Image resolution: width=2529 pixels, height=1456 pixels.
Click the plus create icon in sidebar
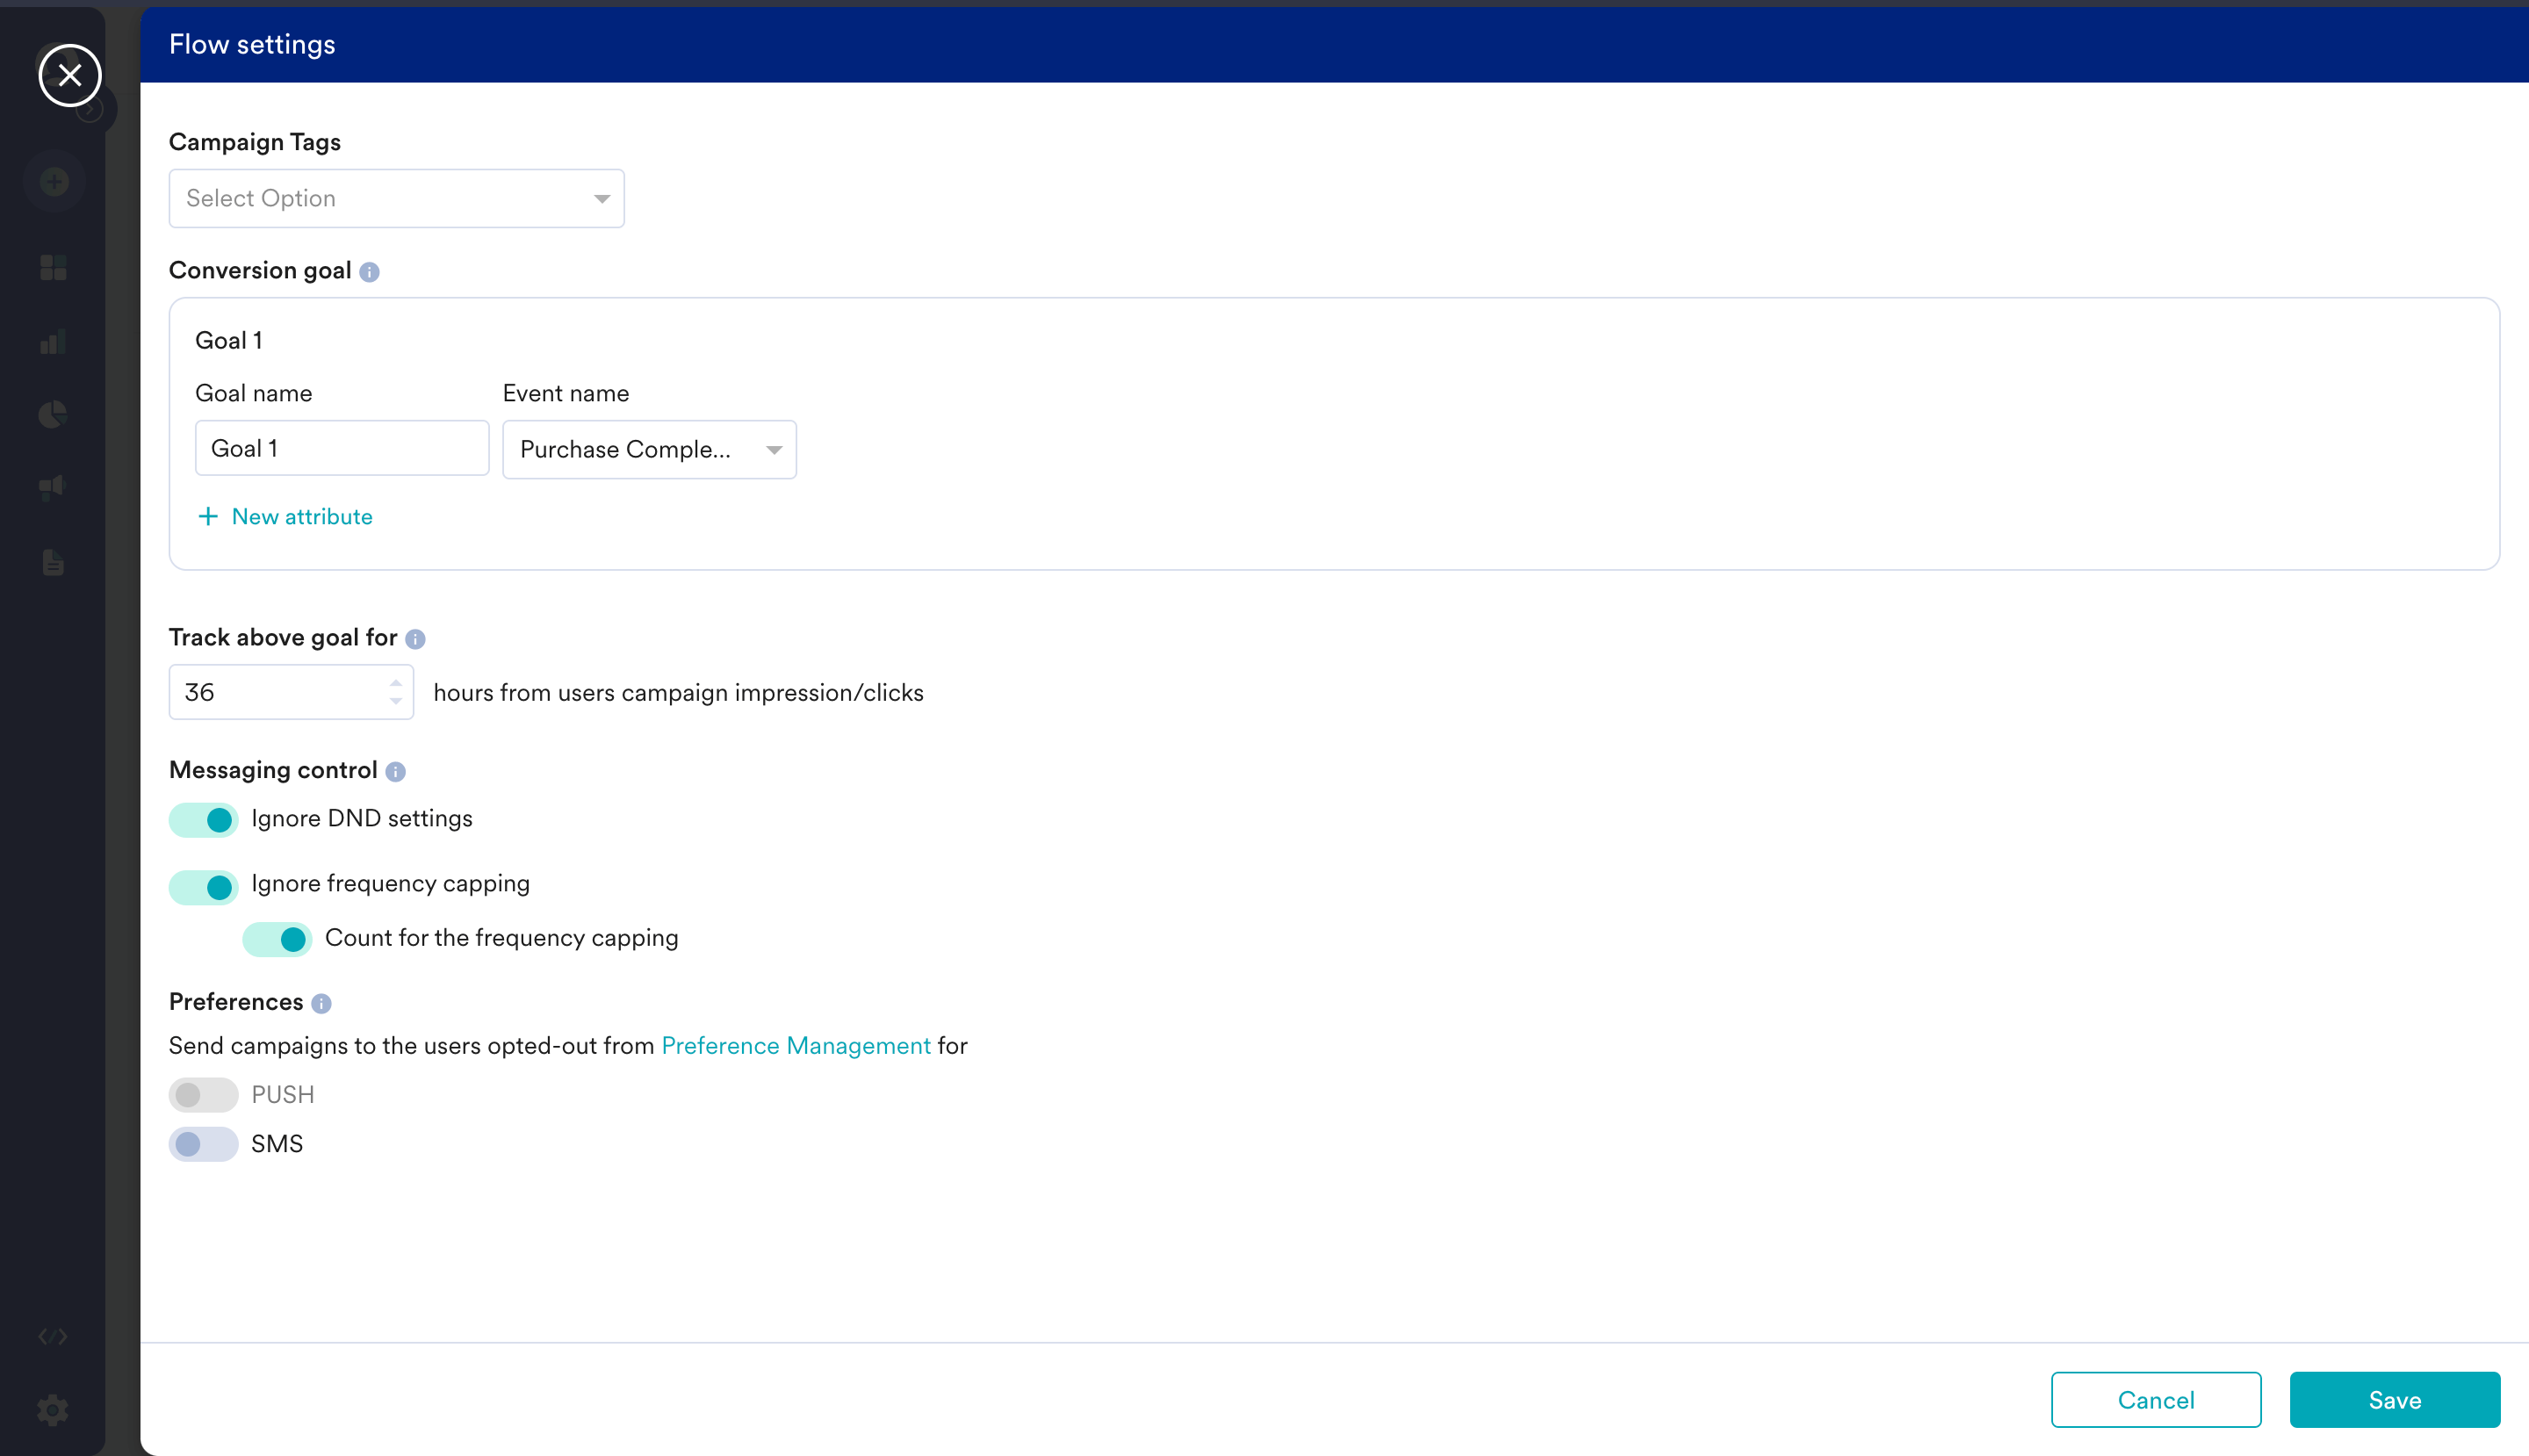54,182
